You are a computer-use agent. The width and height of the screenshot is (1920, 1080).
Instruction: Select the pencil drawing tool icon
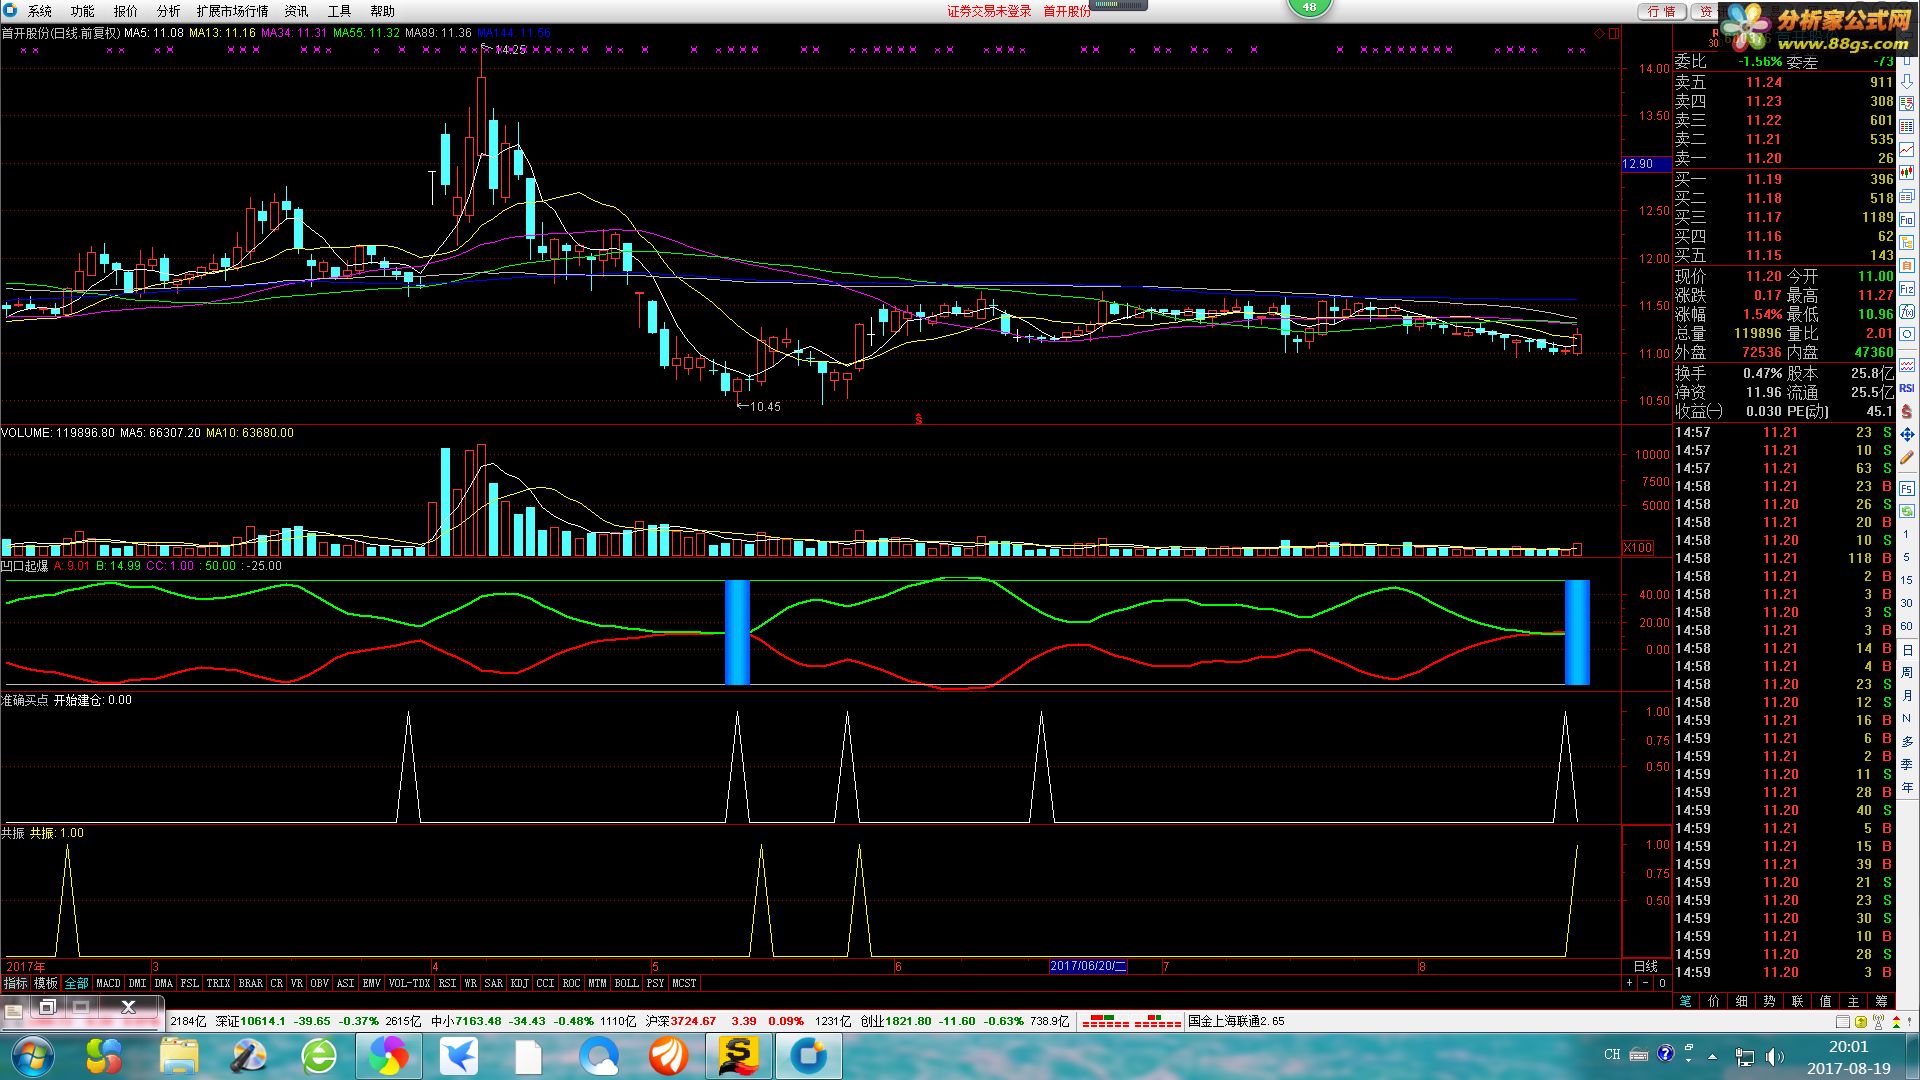pyautogui.click(x=1907, y=457)
